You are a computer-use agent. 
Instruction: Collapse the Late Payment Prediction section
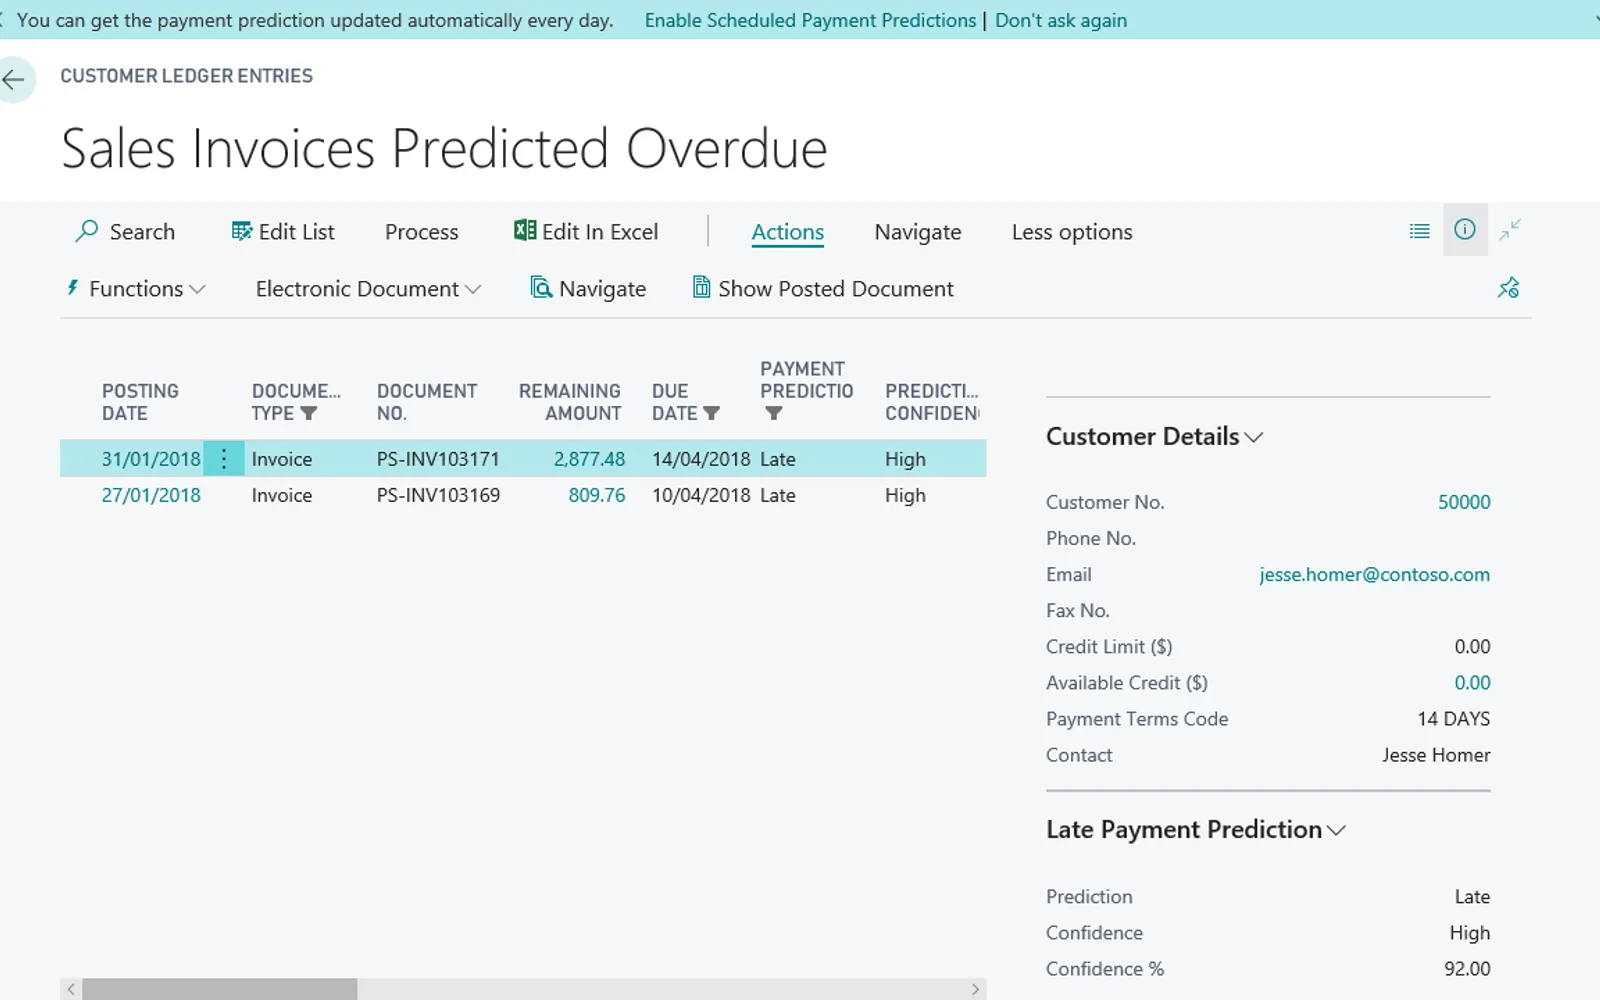(x=1336, y=830)
